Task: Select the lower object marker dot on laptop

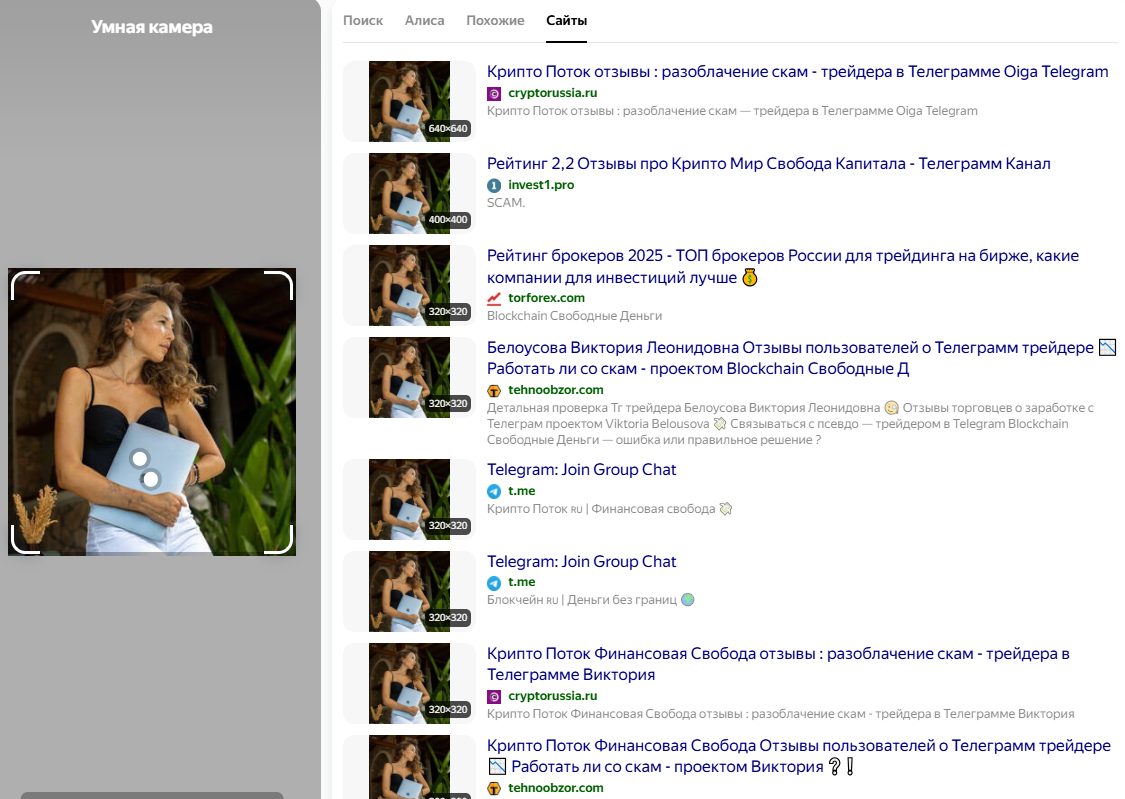Action: [x=151, y=480]
